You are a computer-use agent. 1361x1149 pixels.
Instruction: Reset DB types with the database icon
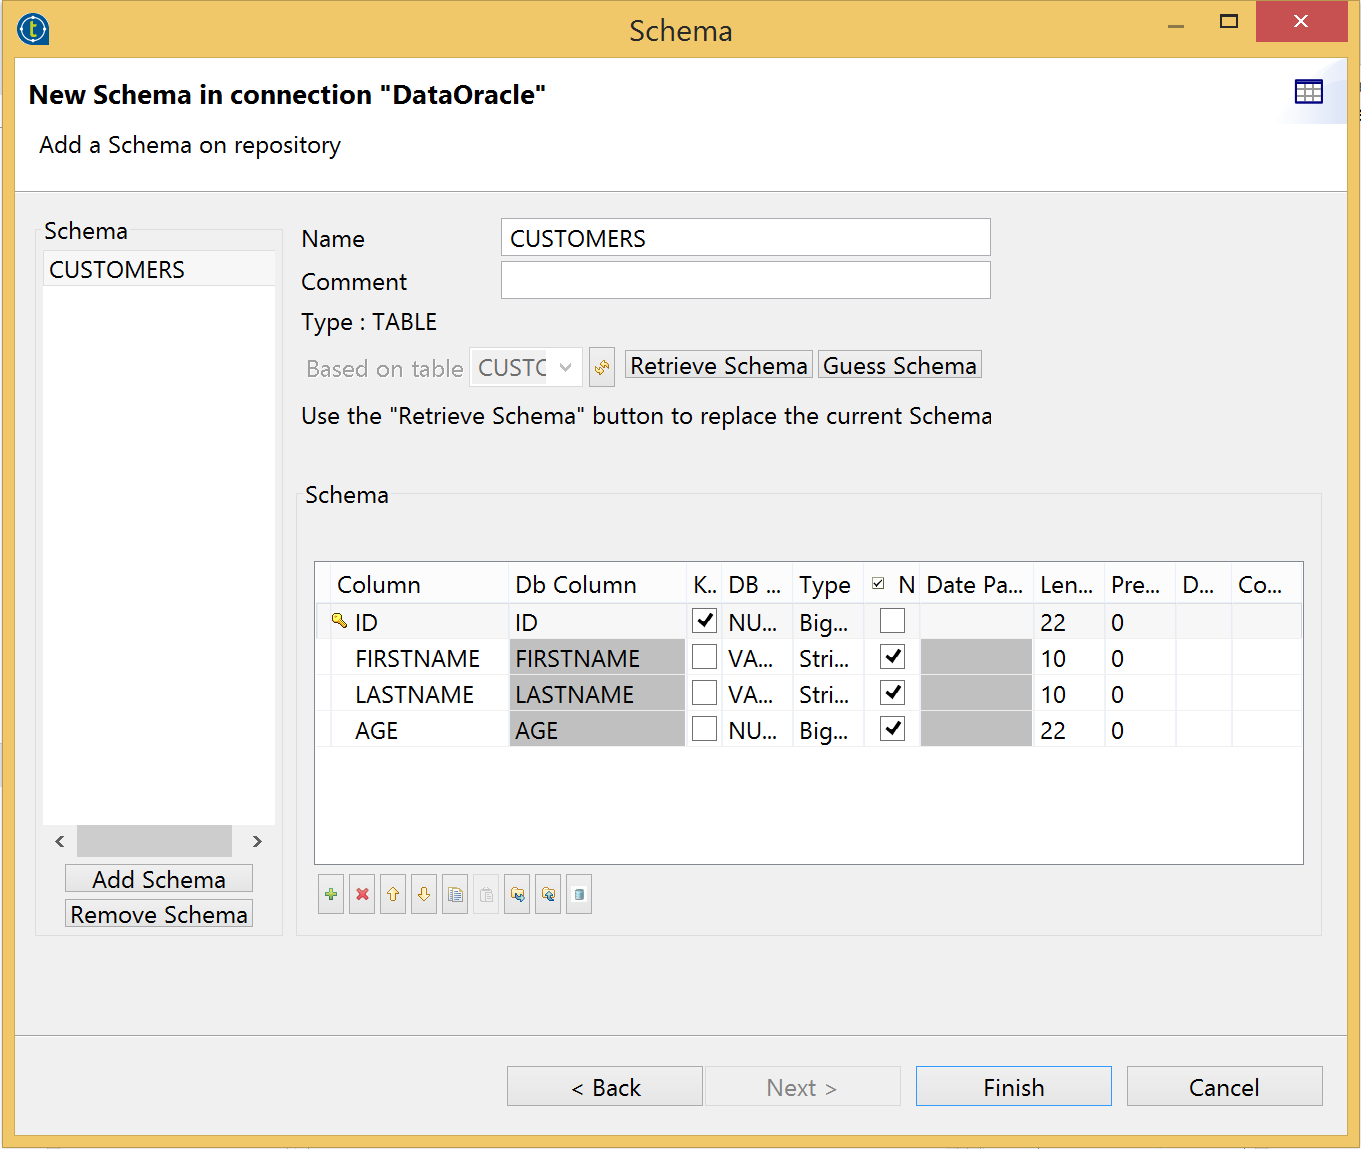(x=579, y=893)
